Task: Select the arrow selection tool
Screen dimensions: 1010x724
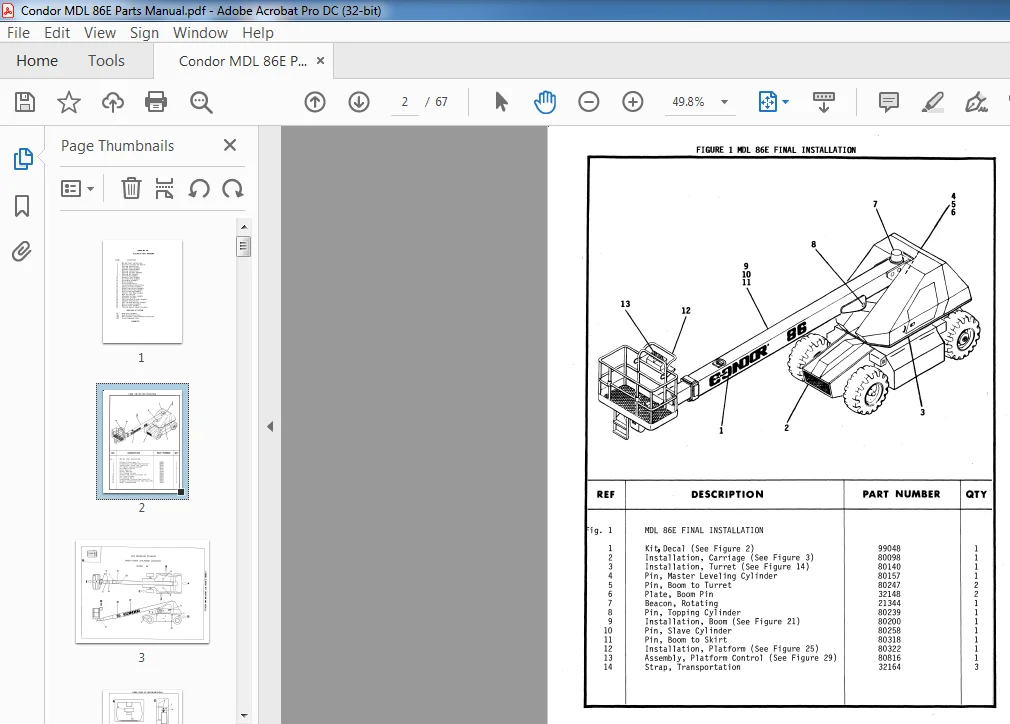Action: pos(501,102)
